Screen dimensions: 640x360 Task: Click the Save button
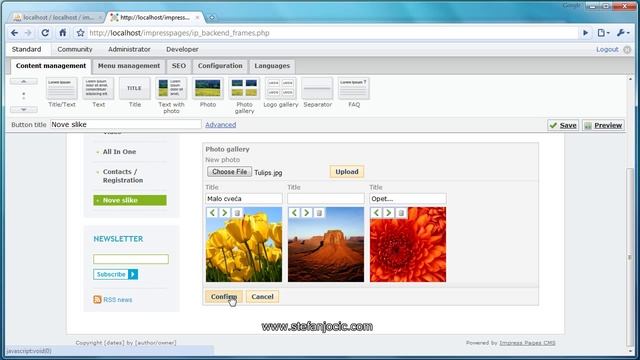point(563,125)
